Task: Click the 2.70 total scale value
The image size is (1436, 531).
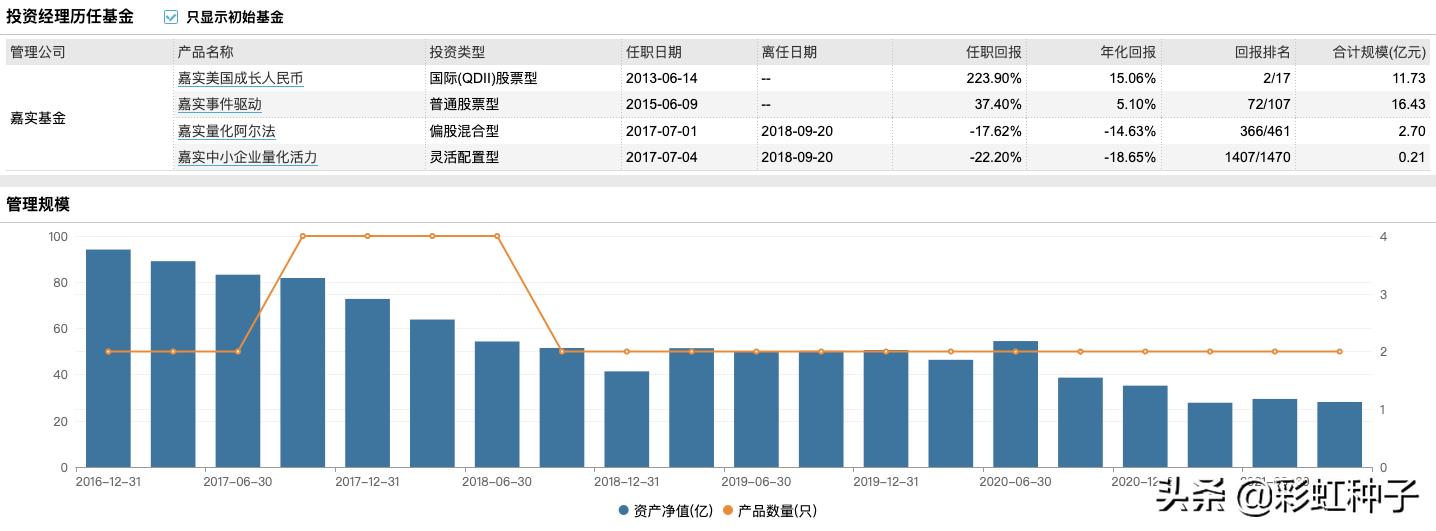Action: [1411, 131]
